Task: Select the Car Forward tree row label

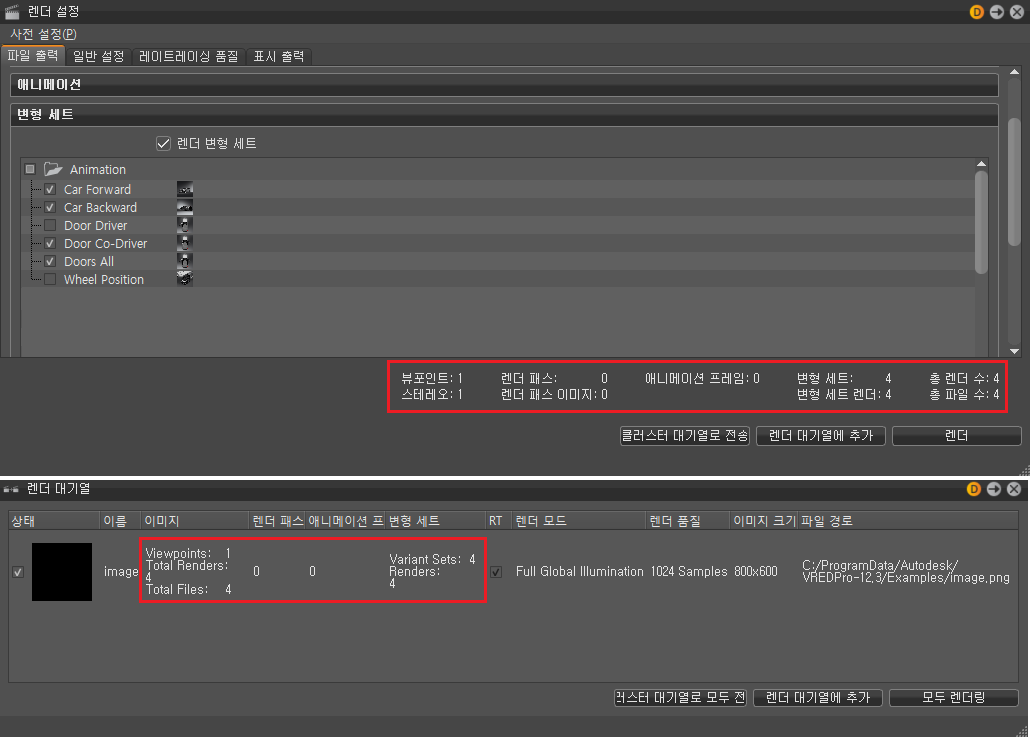Action: 97,189
